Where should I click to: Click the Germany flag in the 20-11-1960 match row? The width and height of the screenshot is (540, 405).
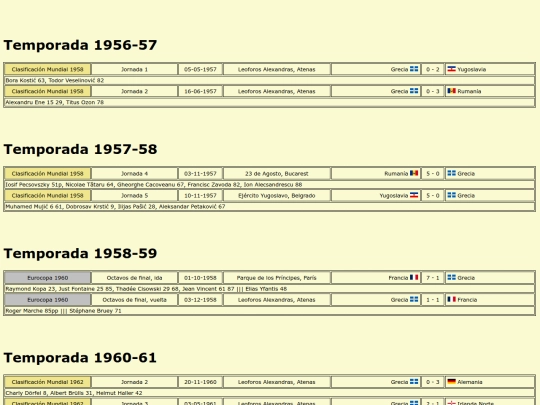tap(451, 382)
